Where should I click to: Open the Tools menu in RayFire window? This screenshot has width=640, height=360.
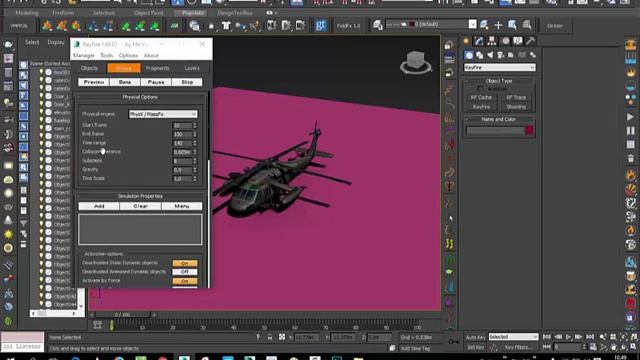(x=107, y=56)
